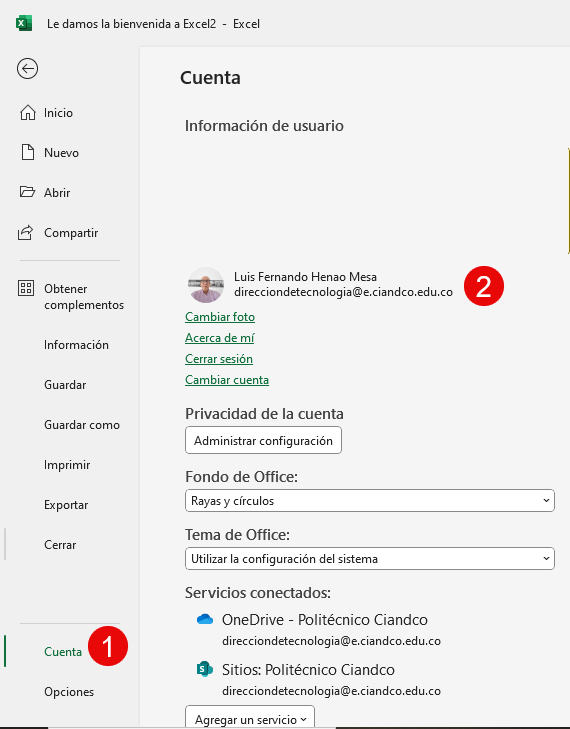
Task: Click the Compartir share icon
Action: (26, 232)
